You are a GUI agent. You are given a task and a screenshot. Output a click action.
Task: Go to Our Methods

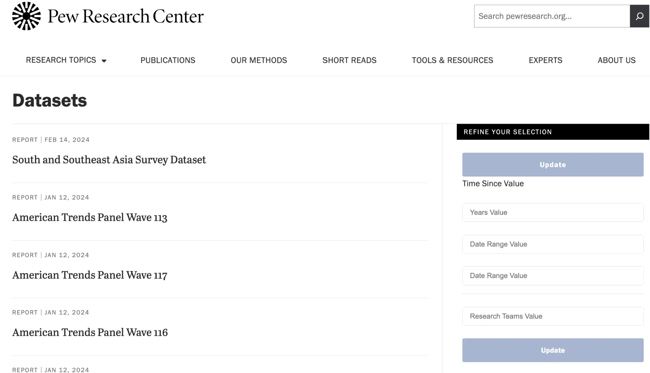[259, 60]
